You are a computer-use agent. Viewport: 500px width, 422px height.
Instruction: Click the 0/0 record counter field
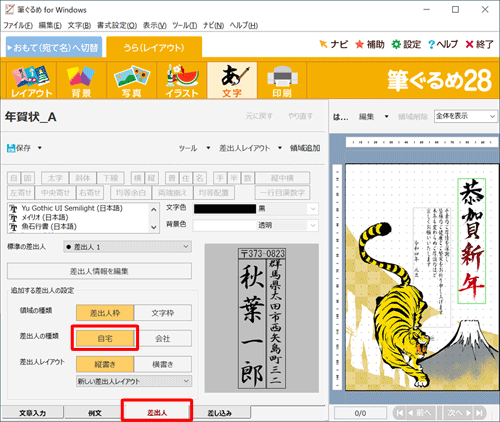[360, 413]
